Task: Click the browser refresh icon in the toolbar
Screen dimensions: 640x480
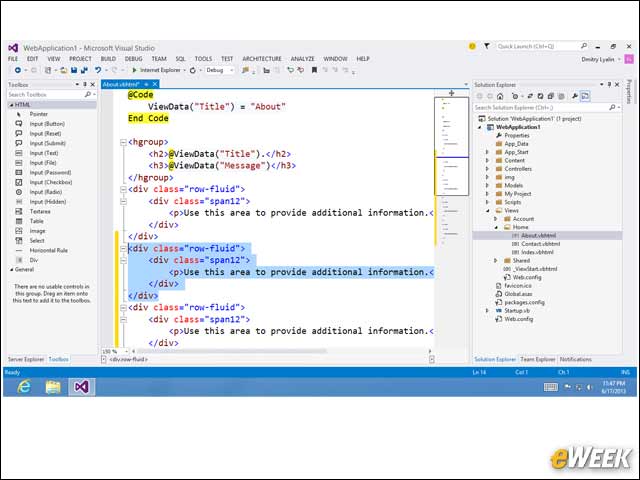Action: [x=193, y=70]
